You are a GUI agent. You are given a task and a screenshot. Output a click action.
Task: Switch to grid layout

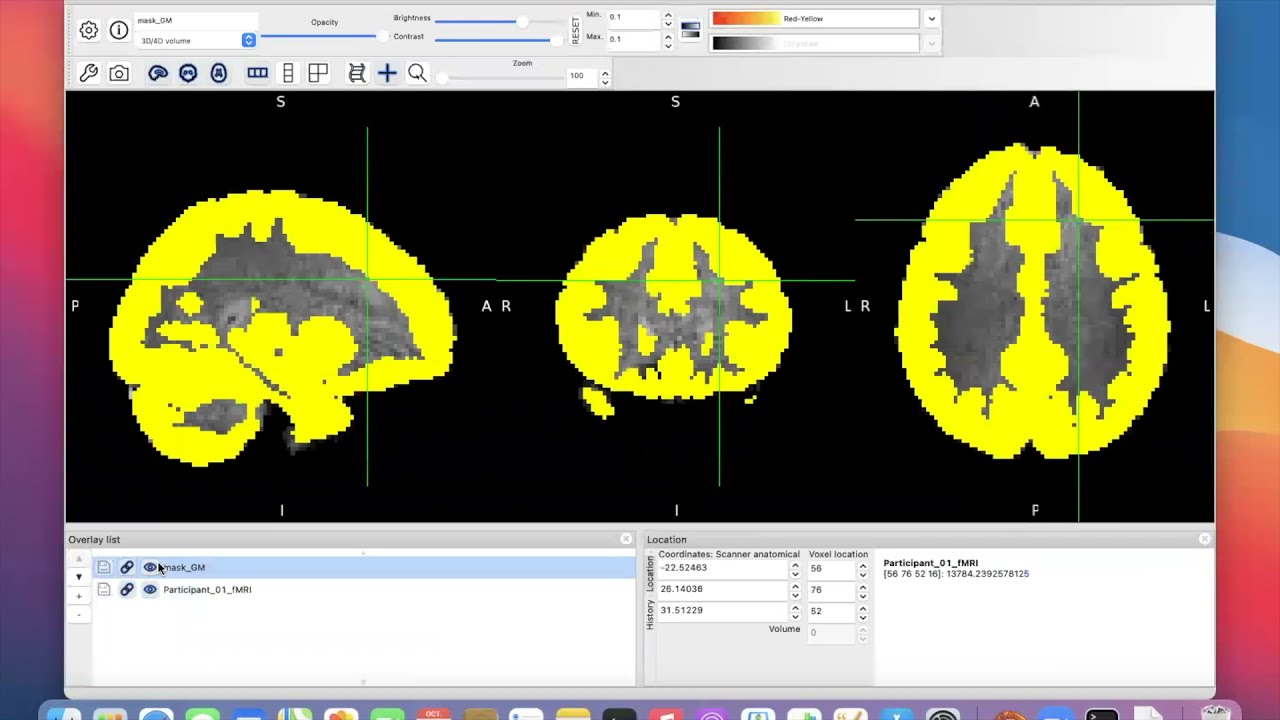click(x=318, y=73)
